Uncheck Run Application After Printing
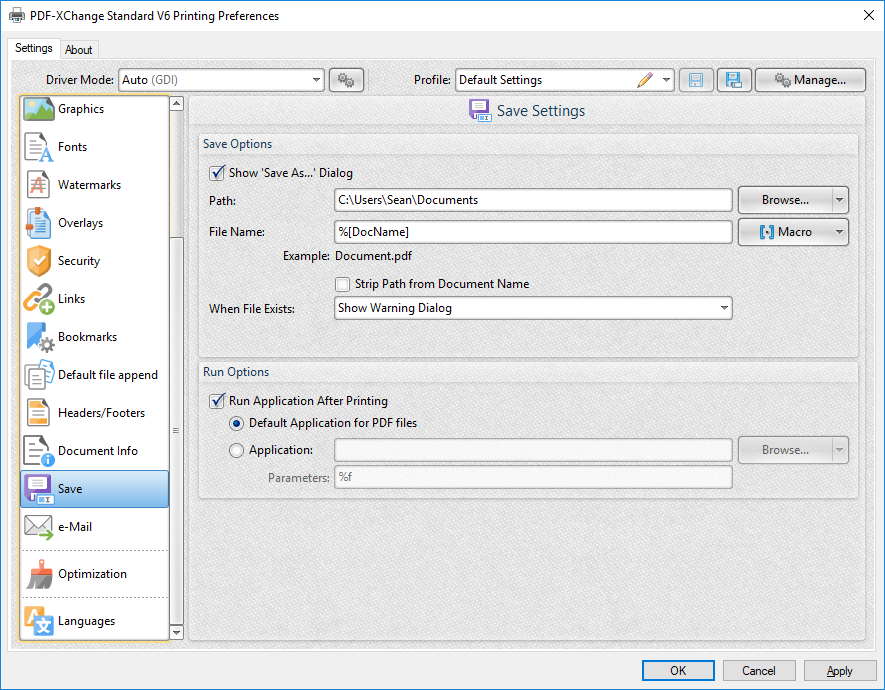Image resolution: width=885 pixels, height=690 pixels. coord(217,401)
